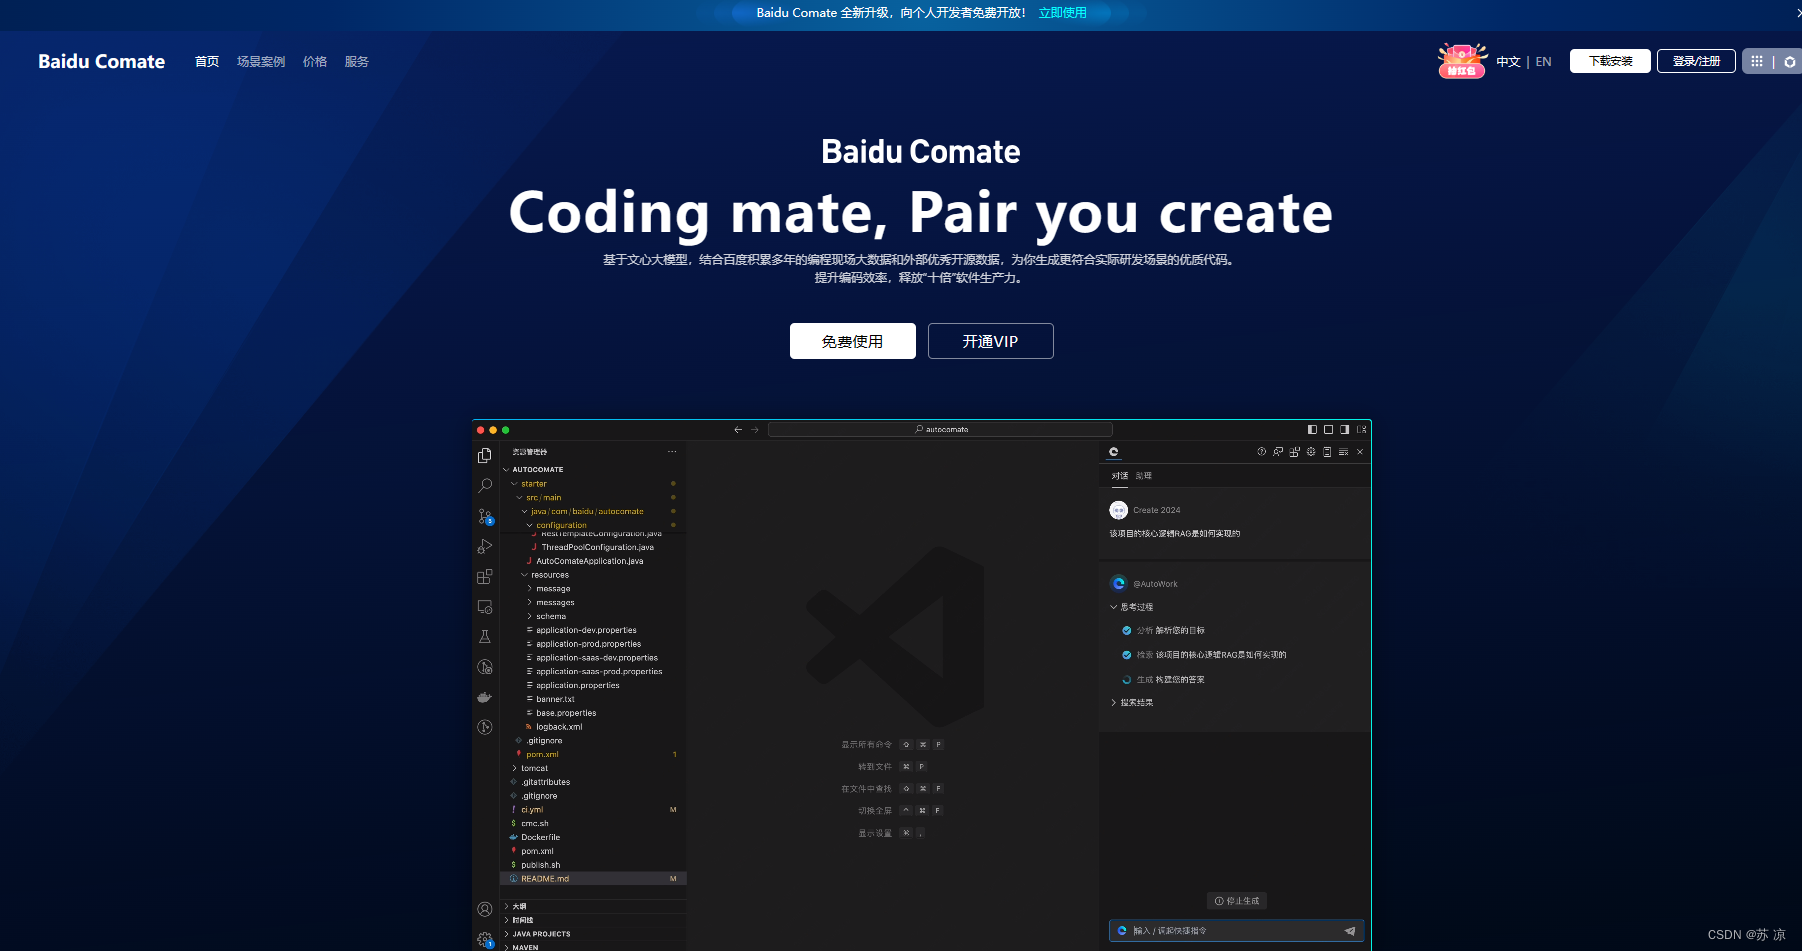Open Remote Explorer icon in activity bar
Image resolution: width=1802 pixels, height=951 pixels.
[485, 607]
